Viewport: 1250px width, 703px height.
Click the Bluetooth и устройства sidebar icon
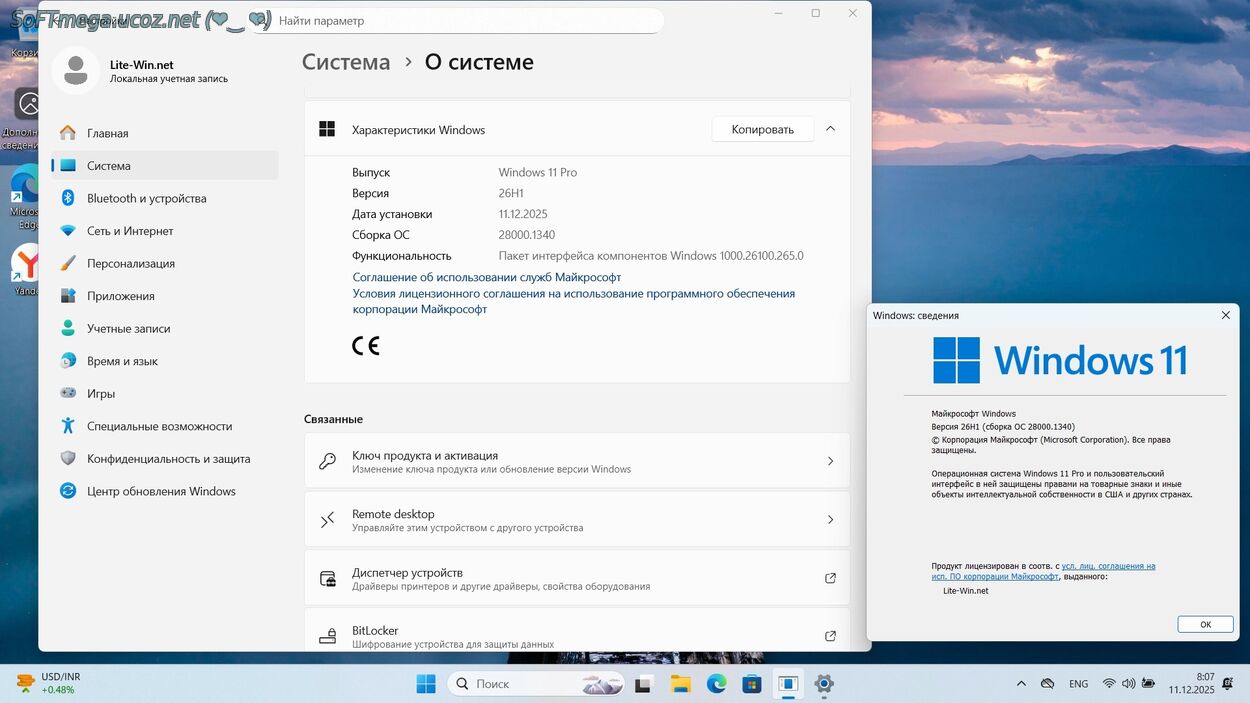tap(68, 198)
